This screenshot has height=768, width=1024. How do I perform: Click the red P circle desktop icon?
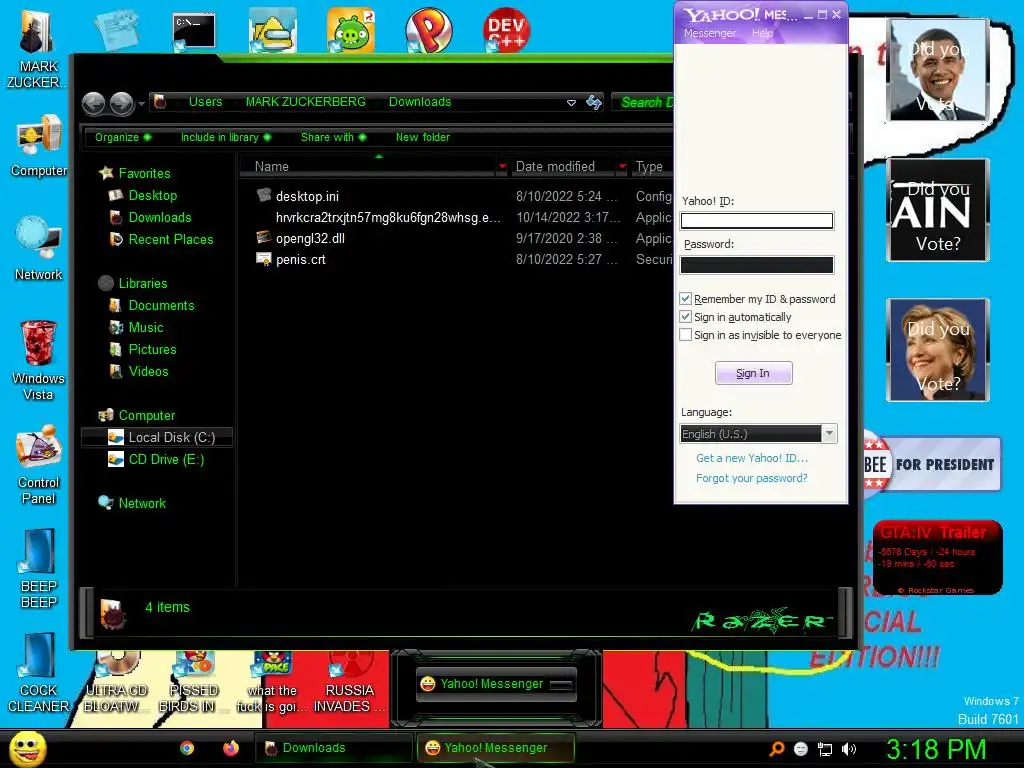[x=428, y=31]
